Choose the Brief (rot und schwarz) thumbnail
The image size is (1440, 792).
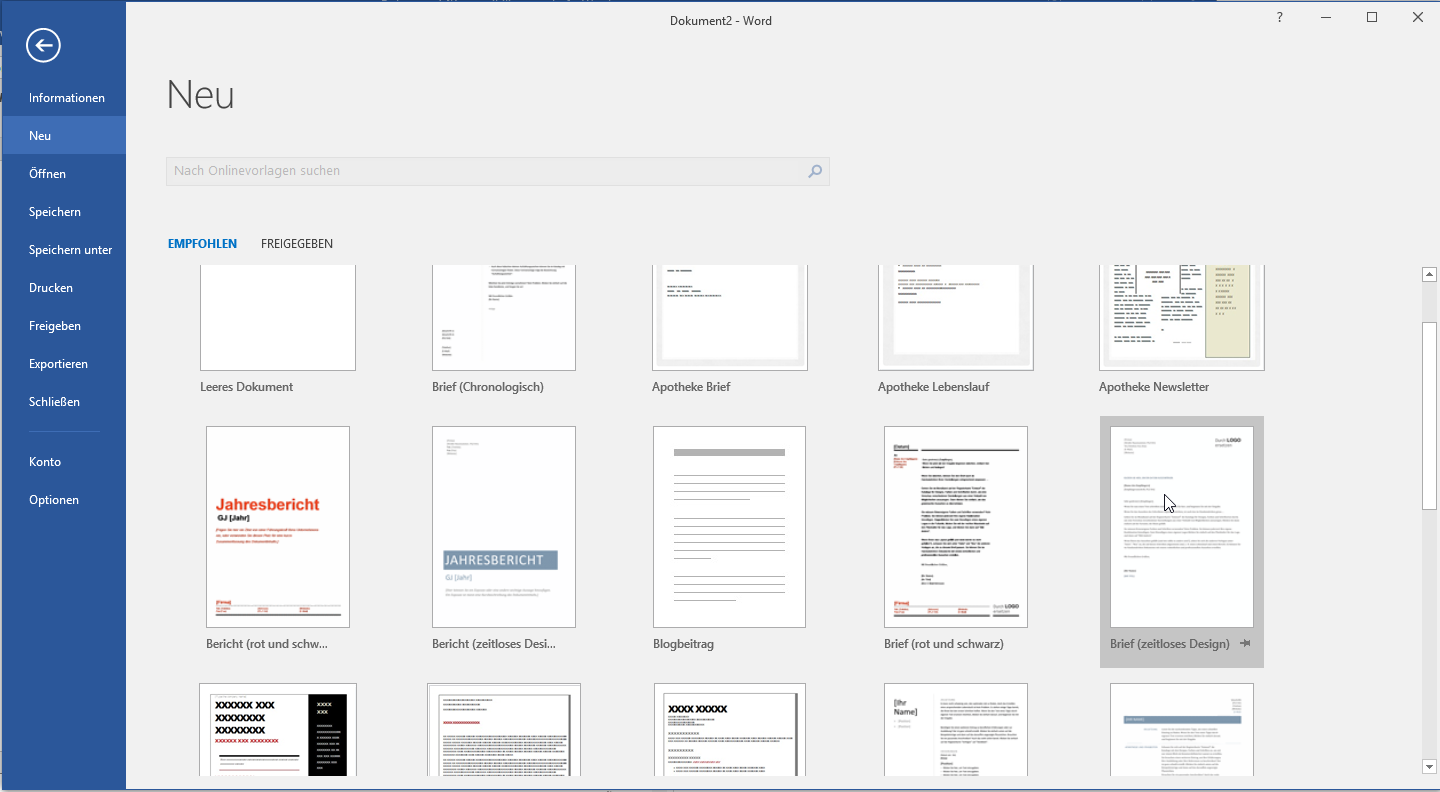click(956, 527)
